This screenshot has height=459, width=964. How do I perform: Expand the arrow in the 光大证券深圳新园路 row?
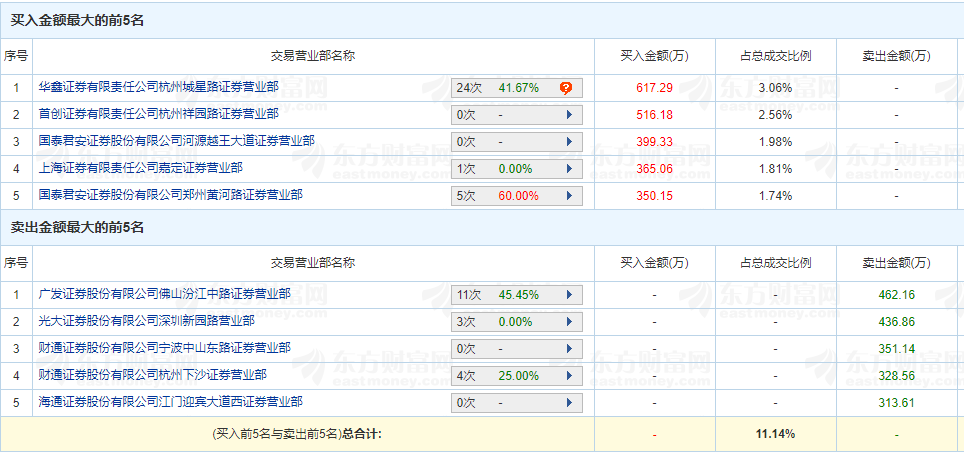click(x=569, y=321)
